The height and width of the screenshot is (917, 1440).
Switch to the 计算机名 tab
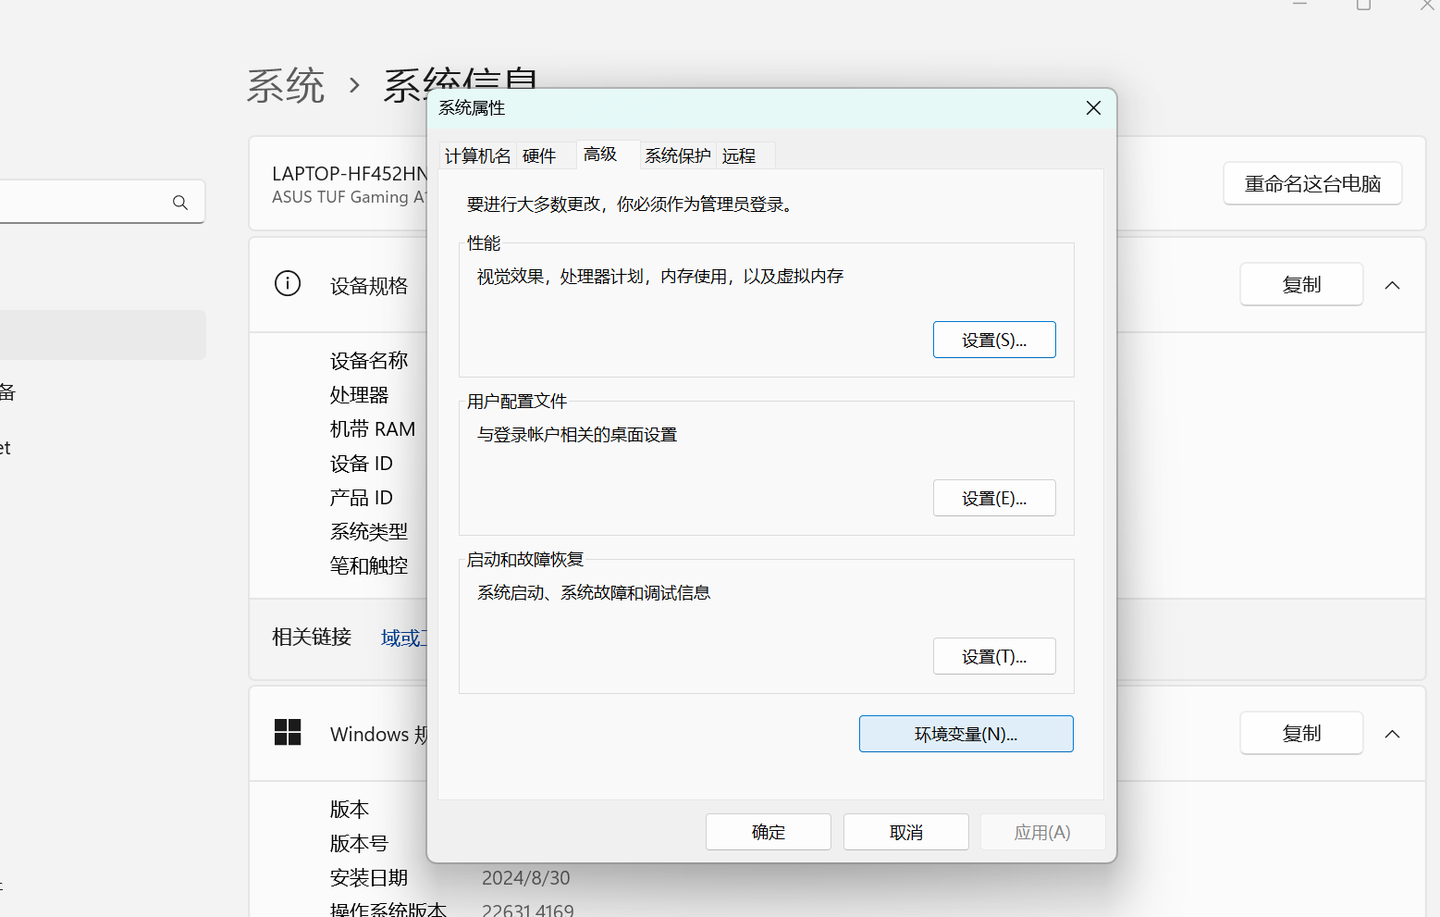pyautogui.click(x=477, y=155)
